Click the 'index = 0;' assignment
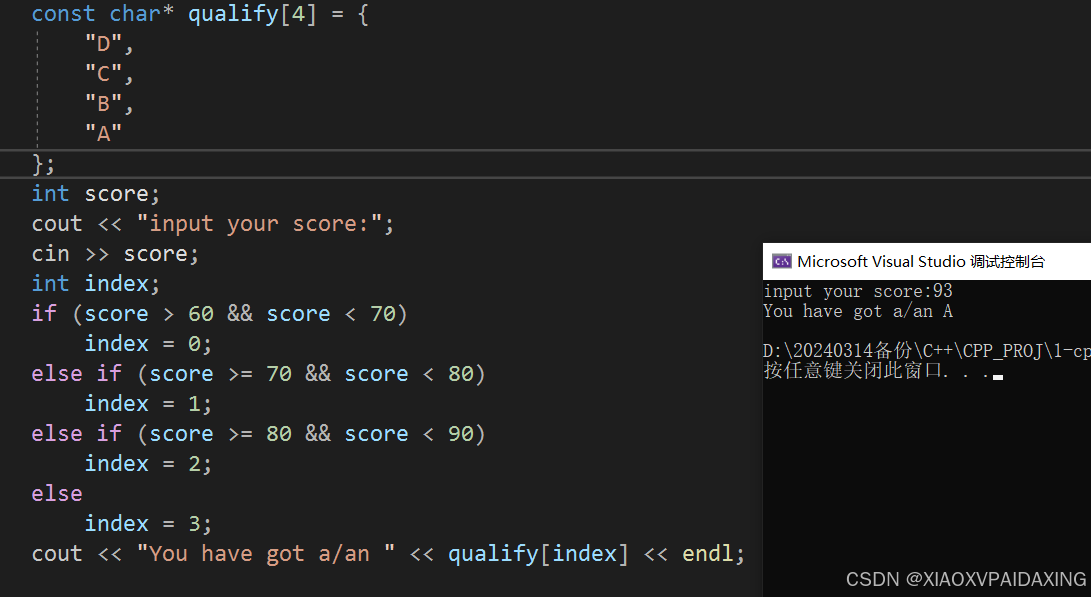Image resolution: width=1091 pixels, height=597 pixels. pos(148,344)
